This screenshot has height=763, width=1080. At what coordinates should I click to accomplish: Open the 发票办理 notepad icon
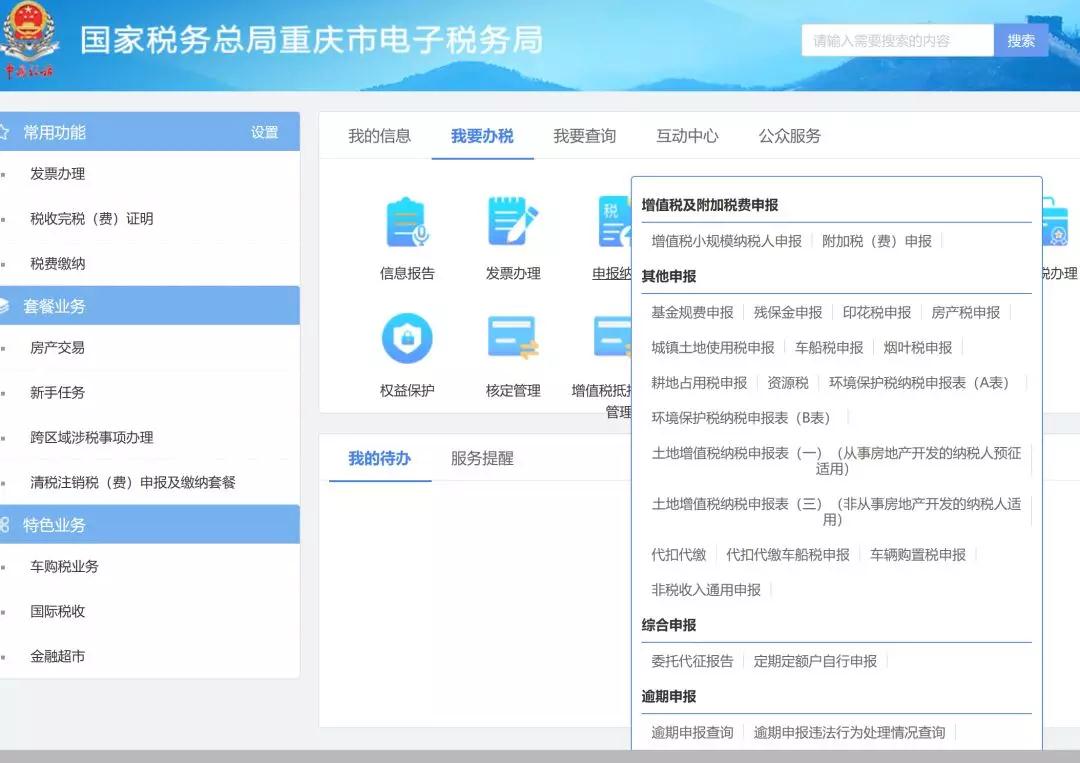click(x=512, y=221)
